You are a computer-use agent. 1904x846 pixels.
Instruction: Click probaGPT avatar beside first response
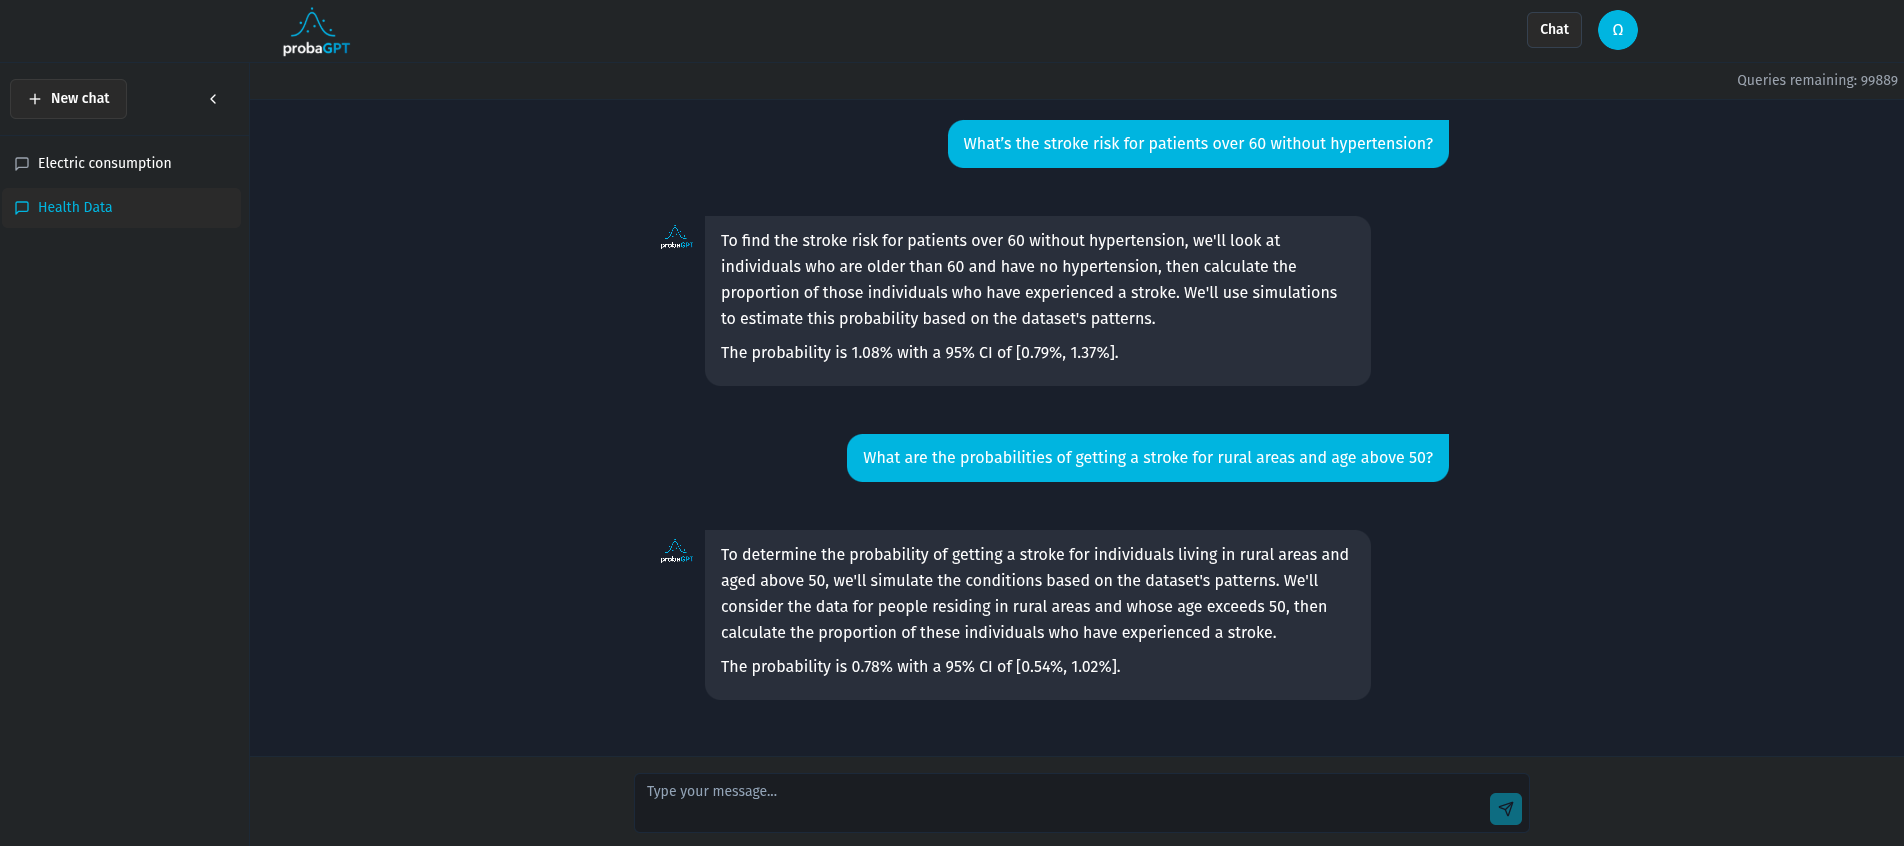(x=676, y=237)
